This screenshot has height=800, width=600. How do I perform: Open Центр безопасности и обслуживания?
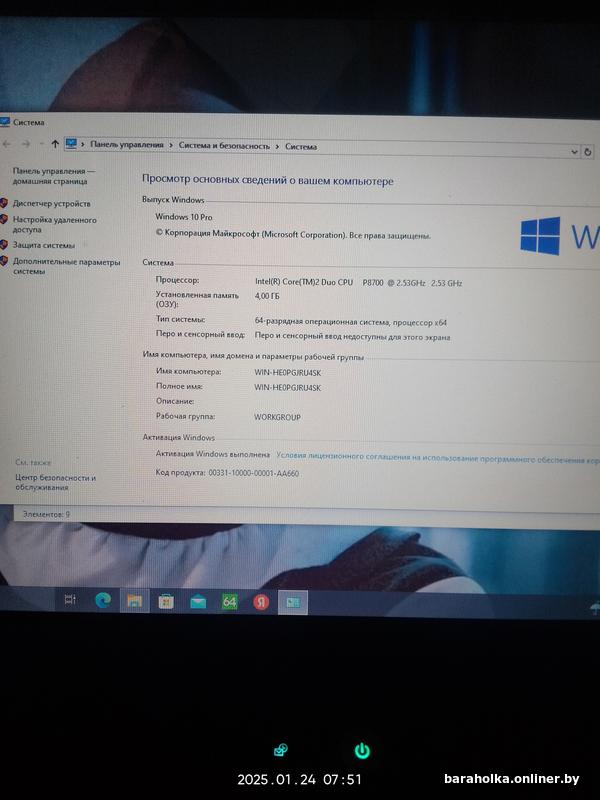[55, 483]
